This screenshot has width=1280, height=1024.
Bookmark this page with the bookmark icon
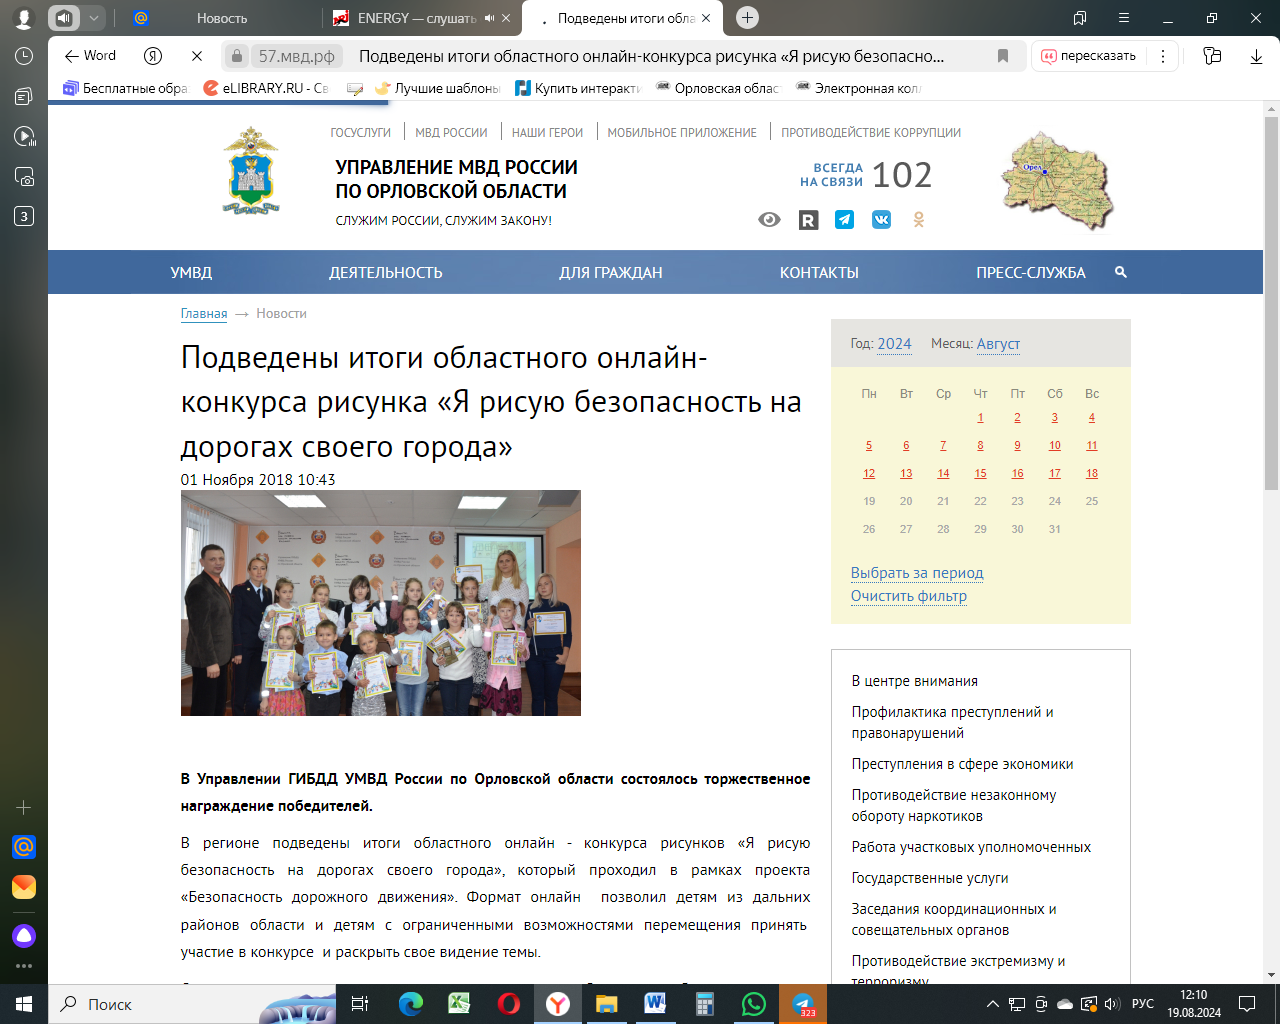click(1003, 56)
